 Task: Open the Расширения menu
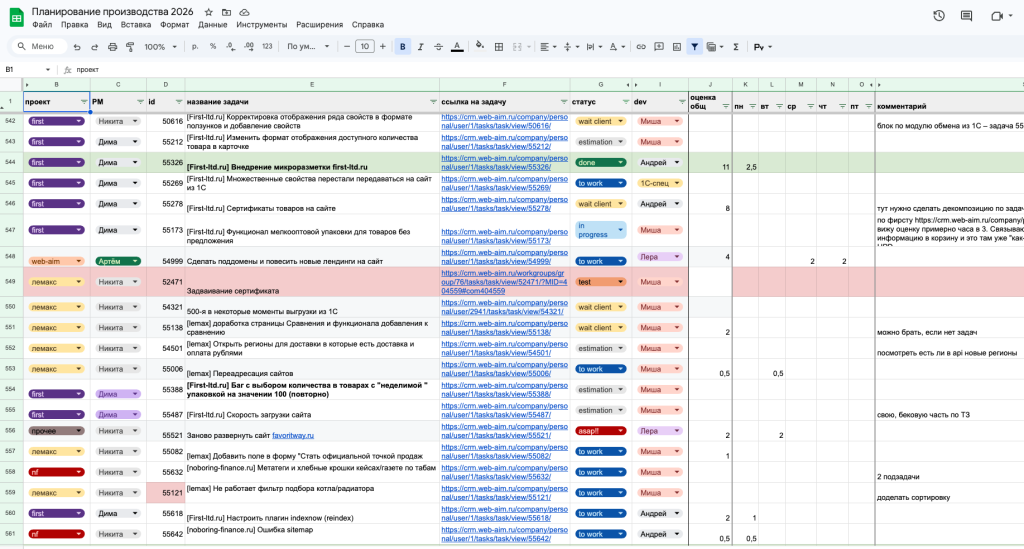319,25
